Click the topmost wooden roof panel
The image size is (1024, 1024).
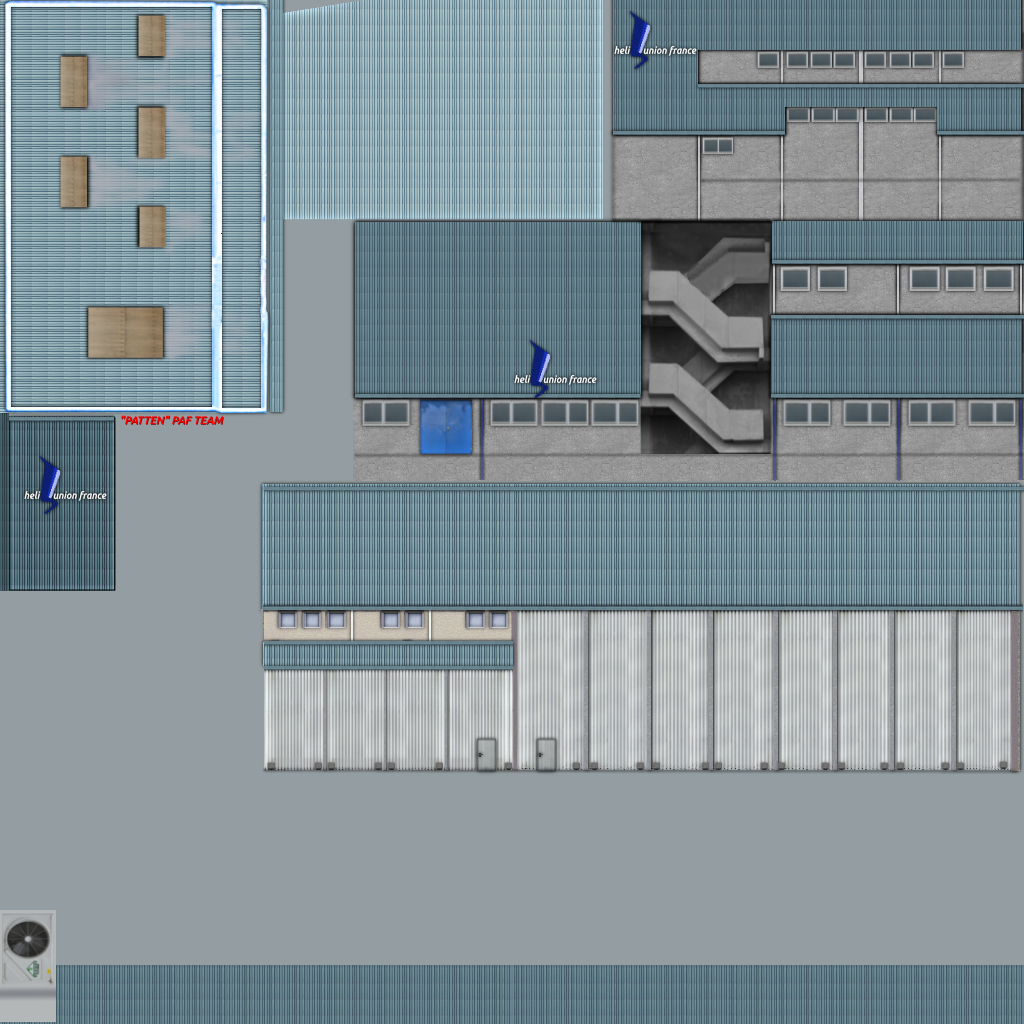pyautogui.click(x=151, y=36)
